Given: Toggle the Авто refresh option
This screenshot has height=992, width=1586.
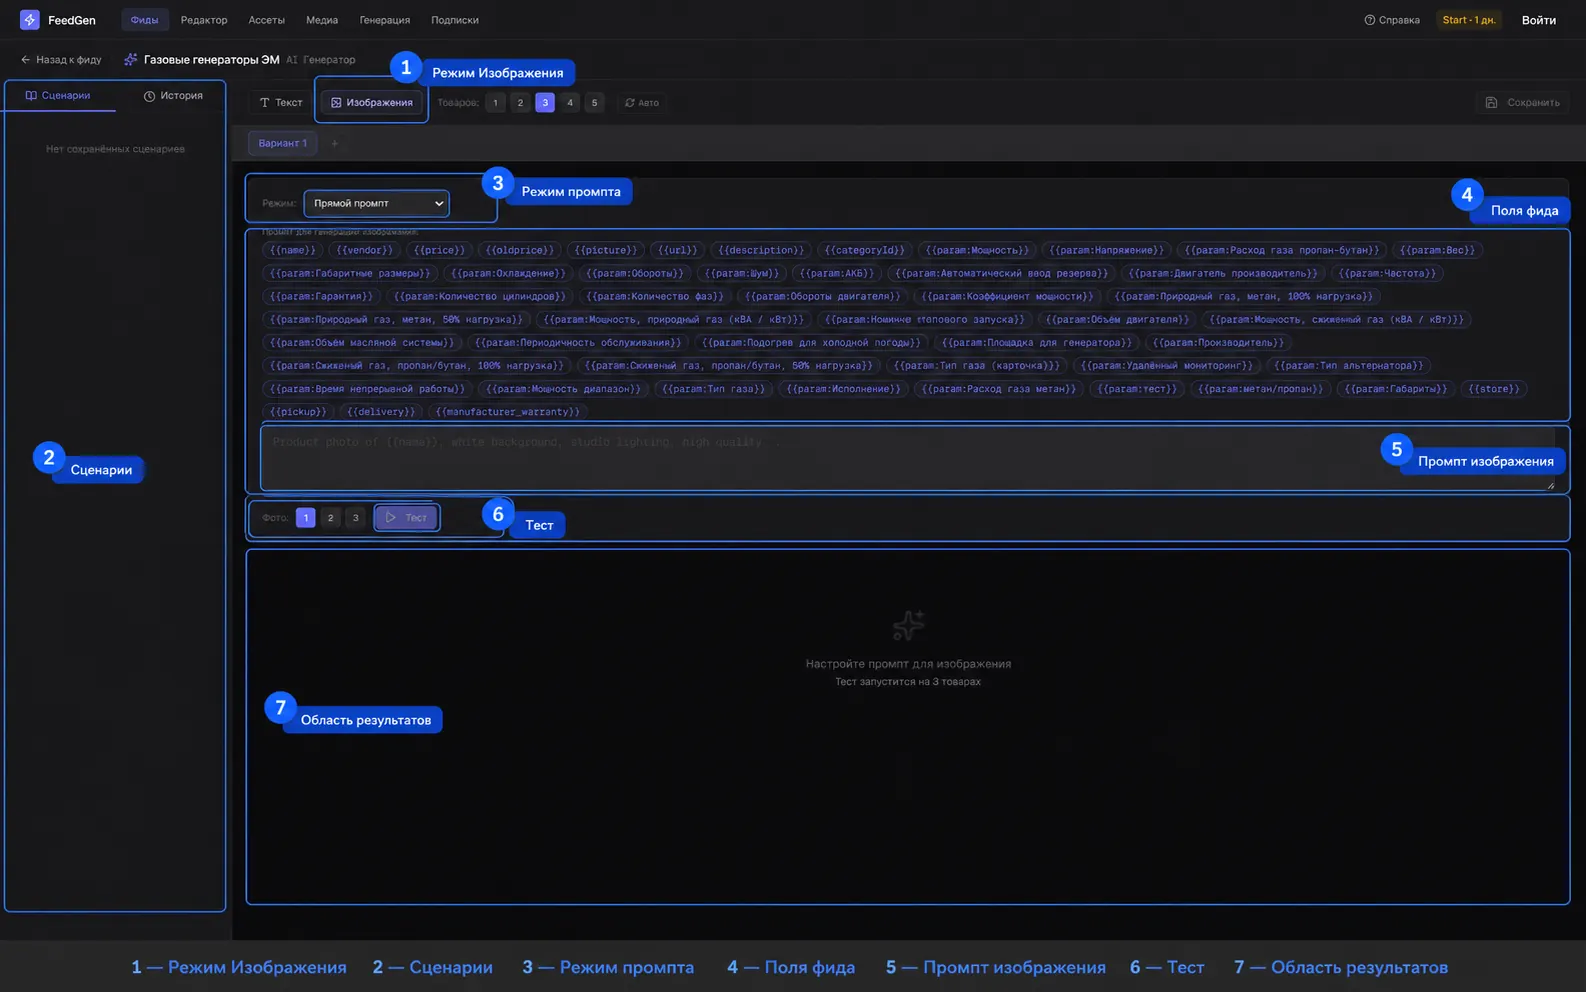Looking at the screenshot, I should (x=642, y=103).
